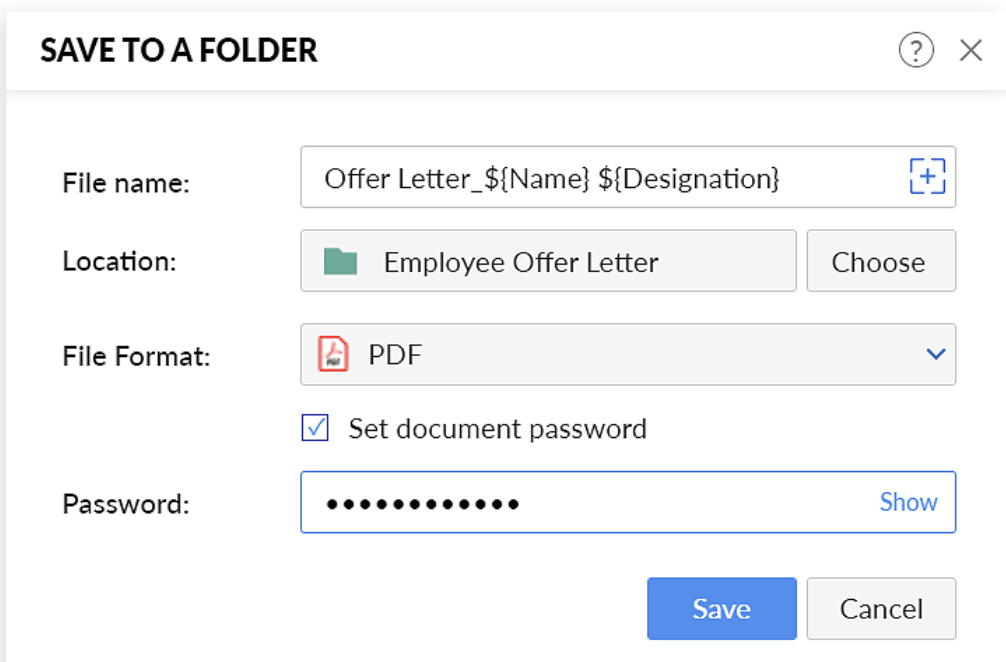Click the File name text field
This screenshot has width=1006, height=662.
(x=628, y=177)
